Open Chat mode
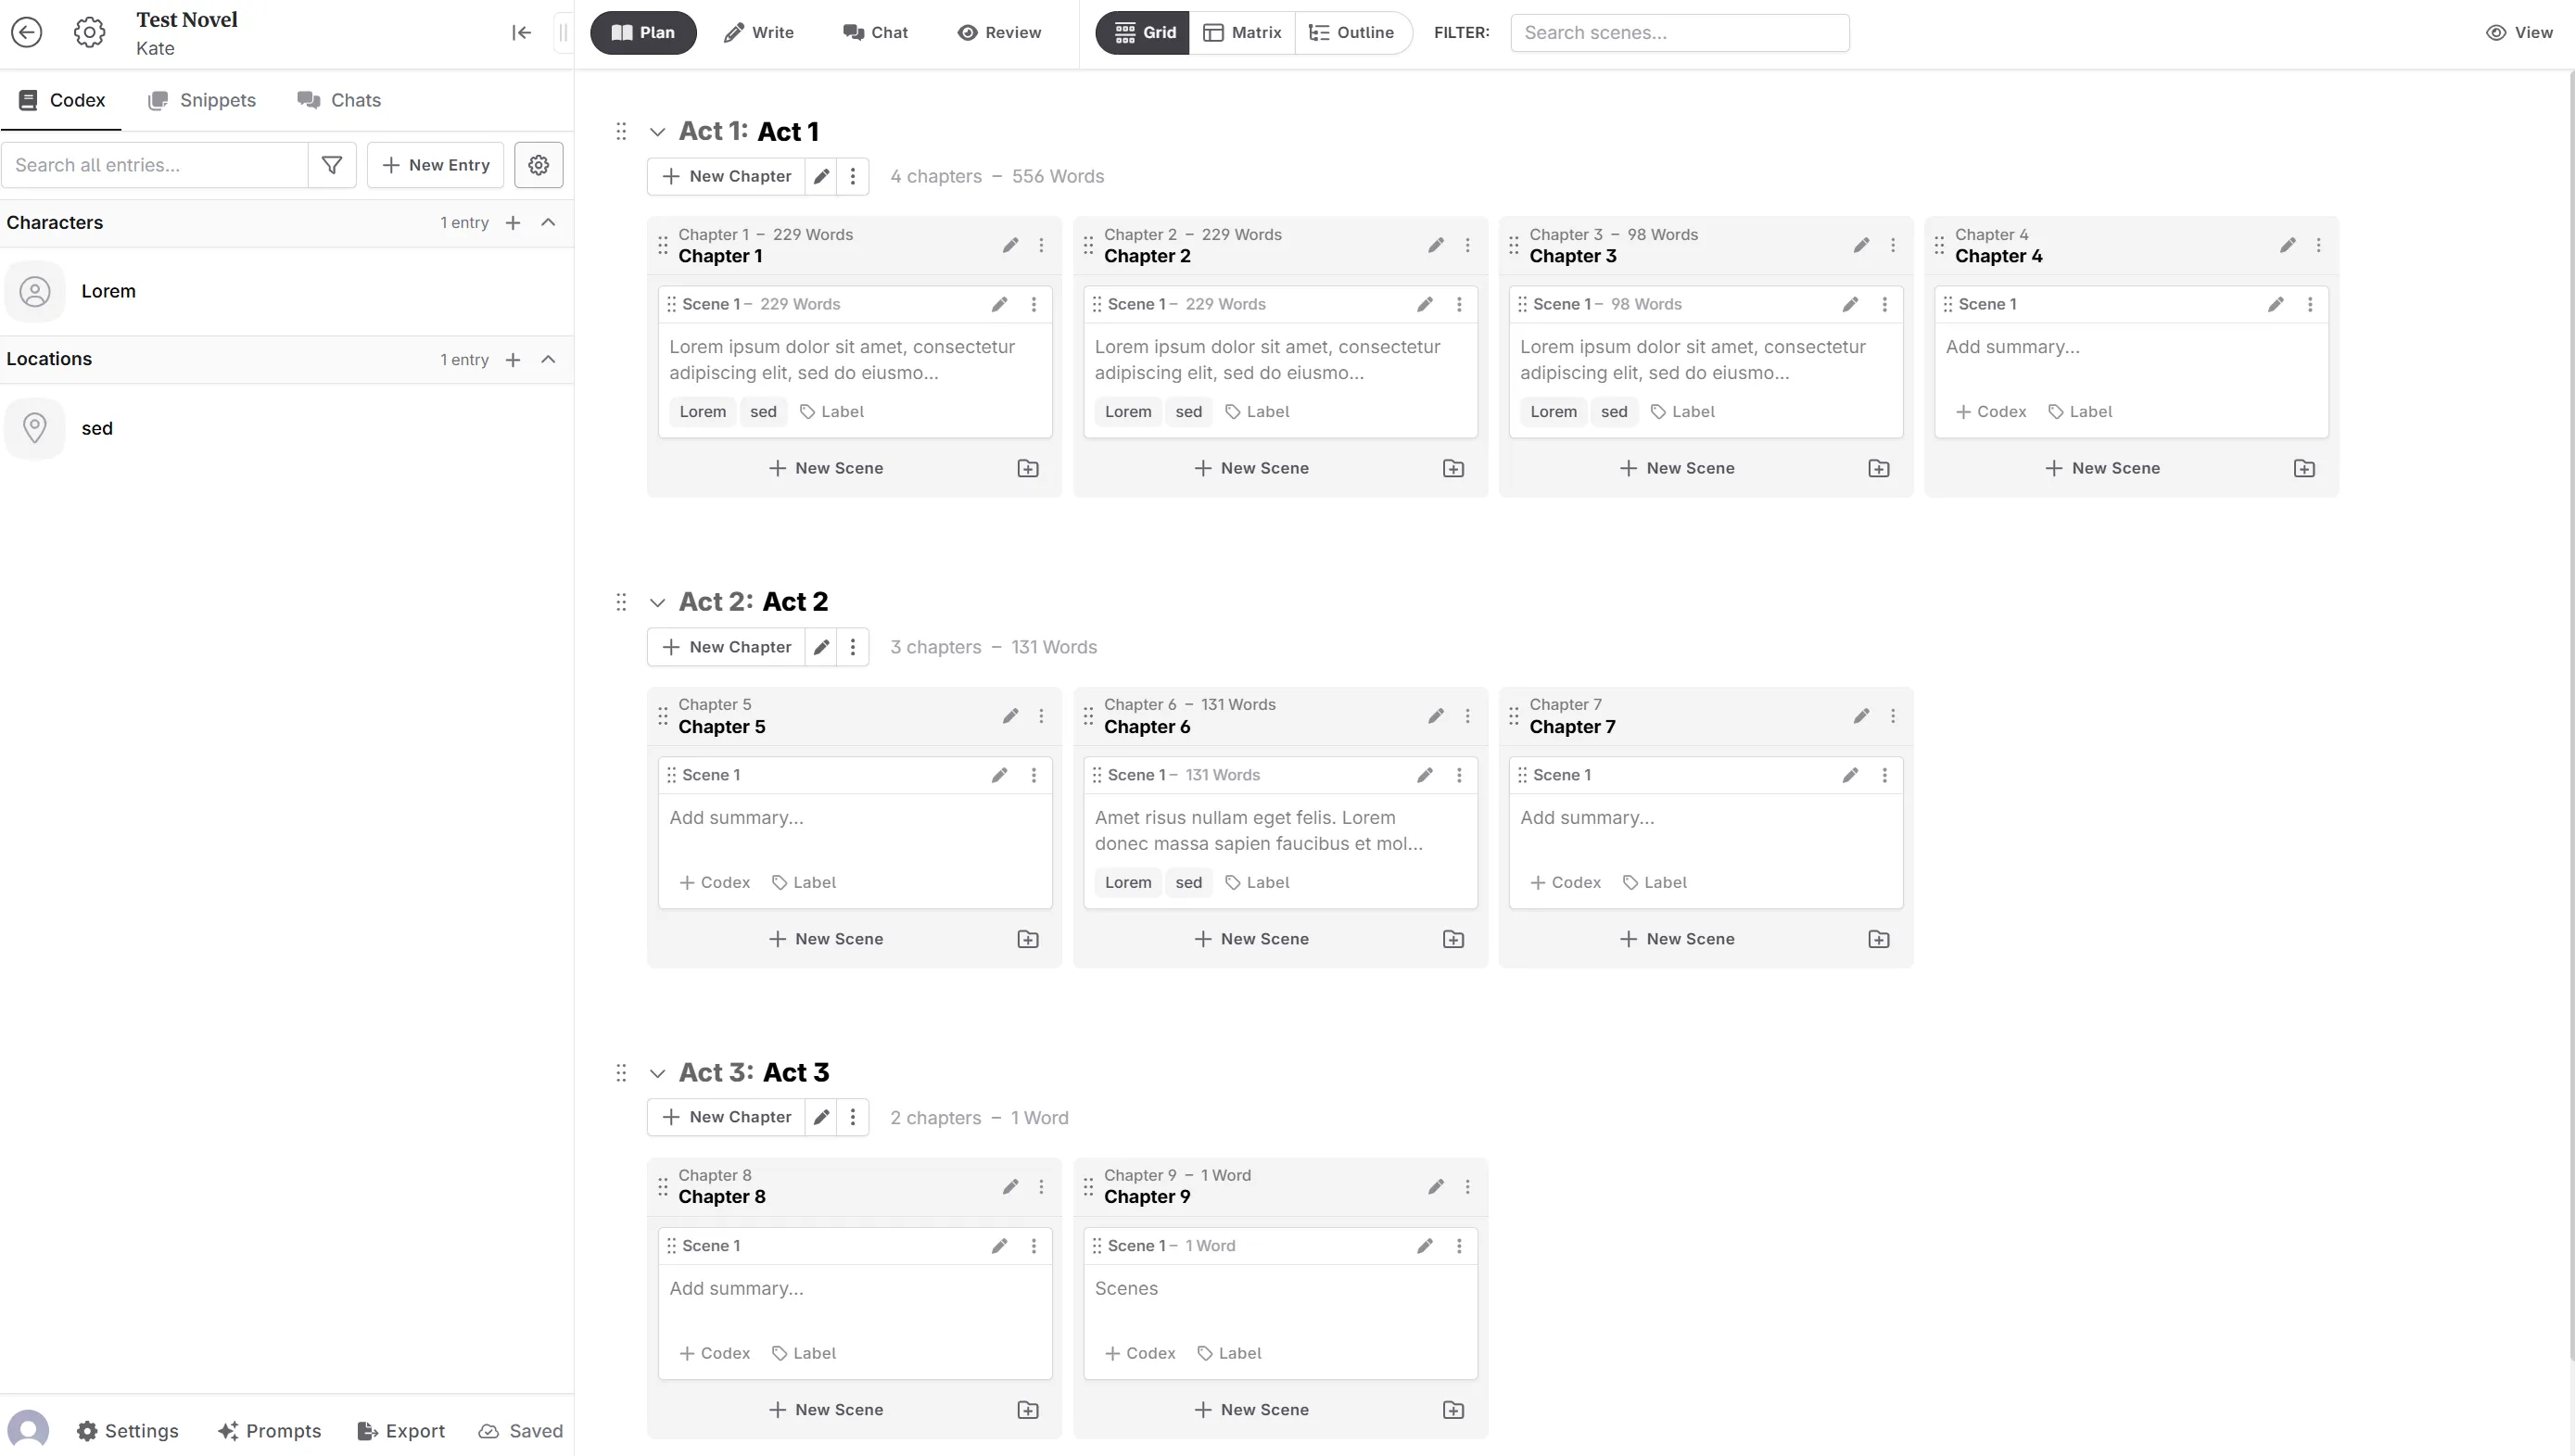This screenshot has width=2575, height=1456. click(875, 32)
